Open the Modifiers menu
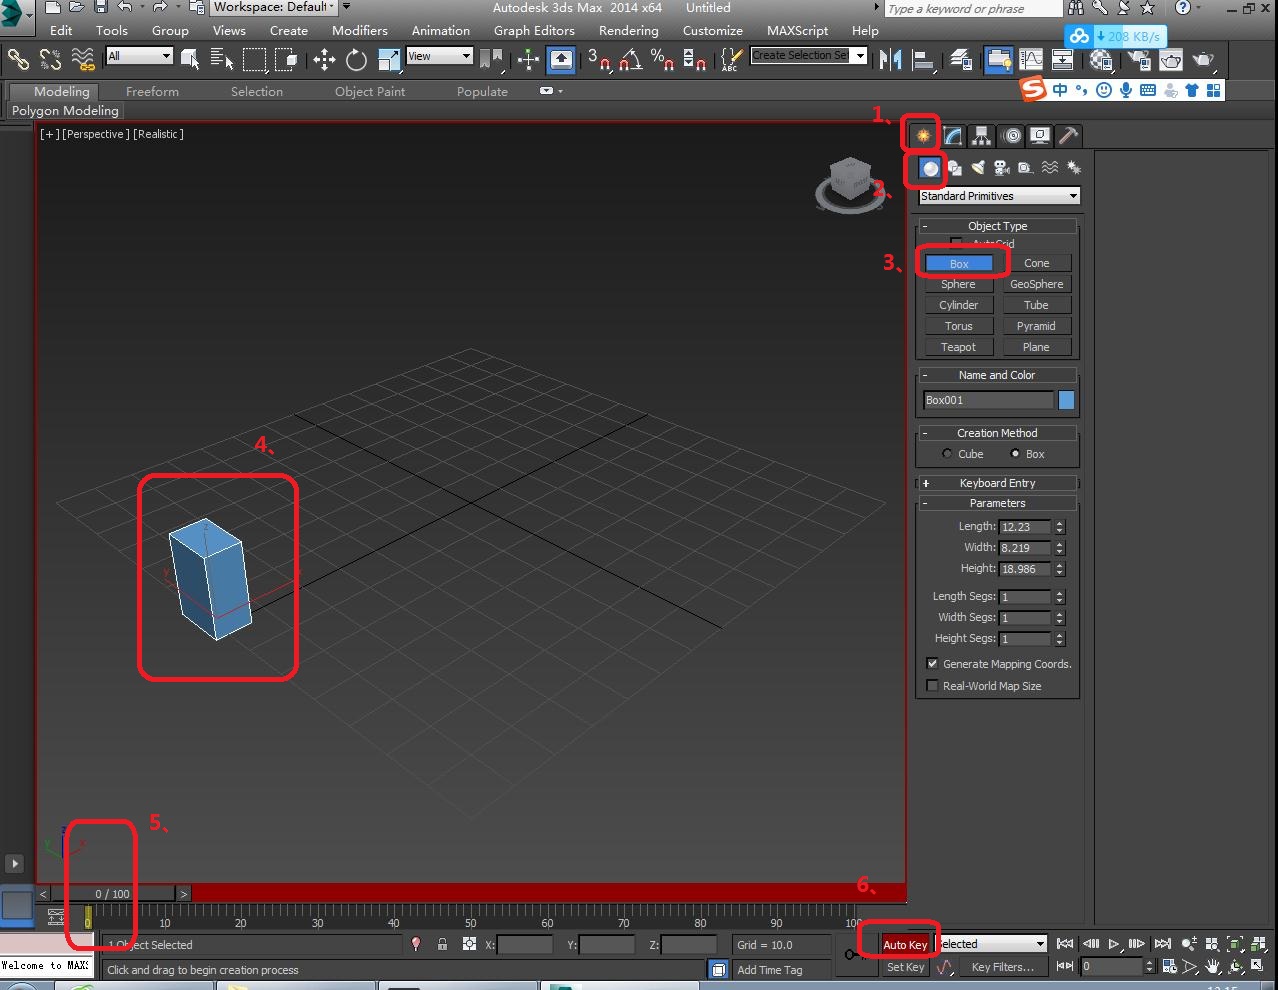This screenshot has height=990, width=1278. pos(360,30)
